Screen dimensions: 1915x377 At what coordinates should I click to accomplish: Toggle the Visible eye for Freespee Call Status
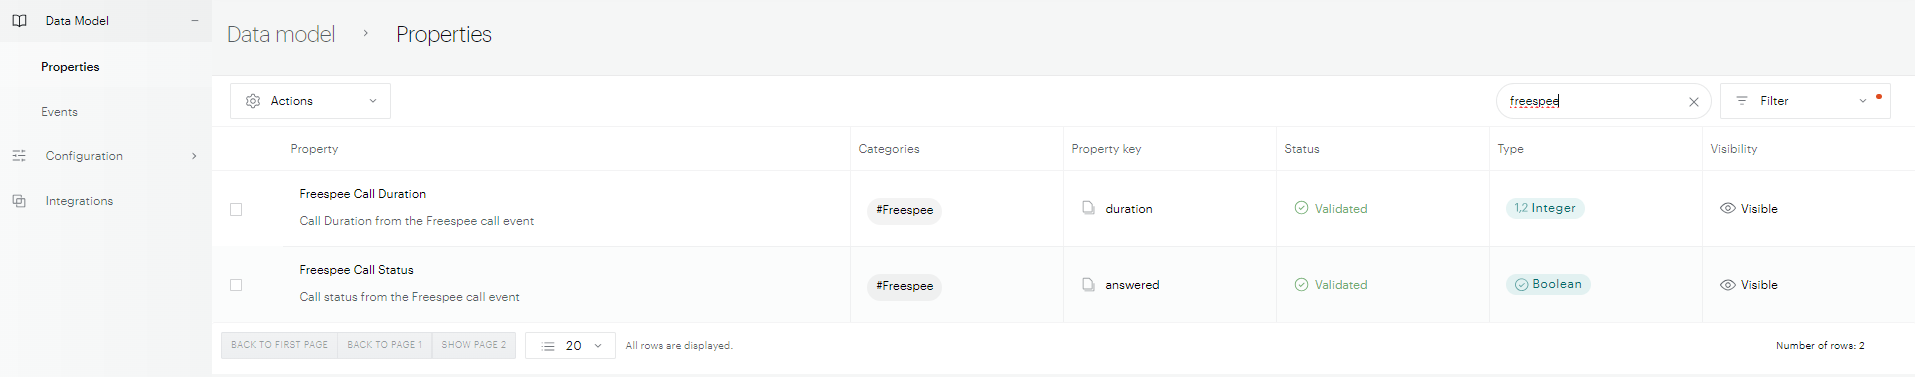(x=1727, y=285)
